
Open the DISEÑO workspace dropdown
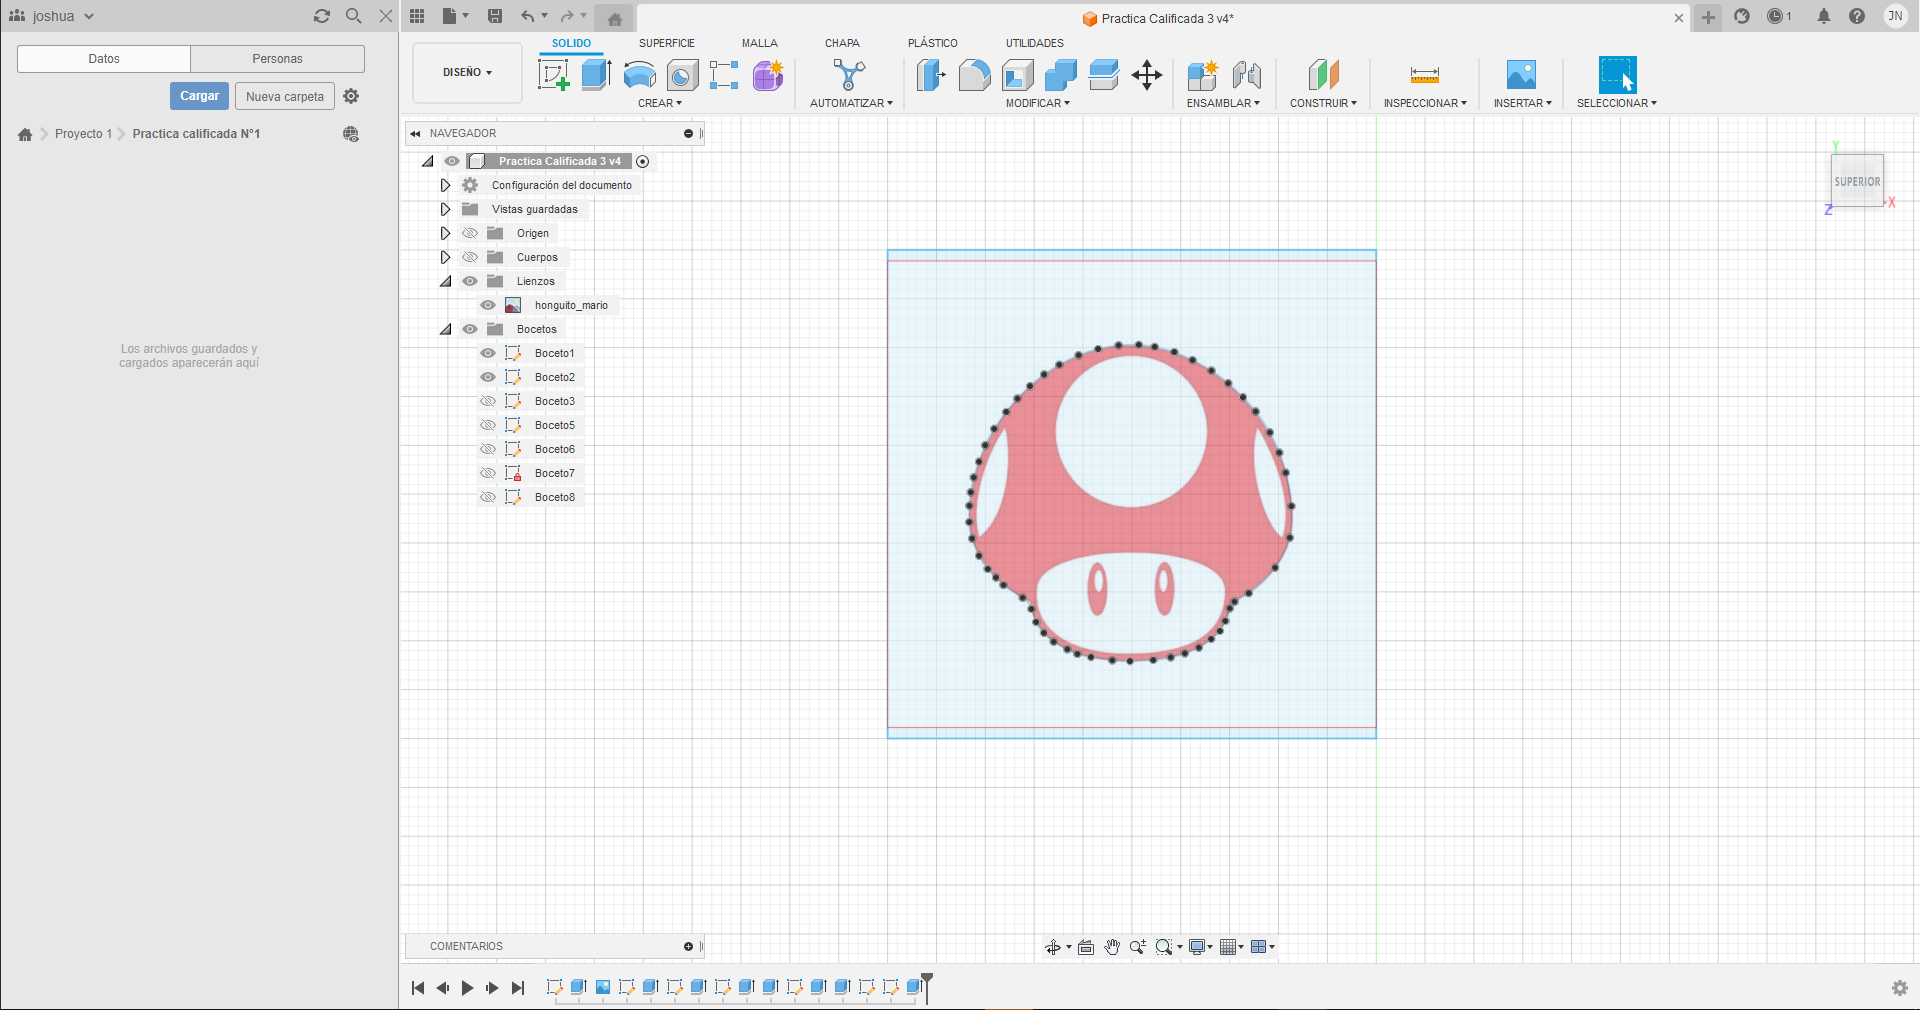coord(467,73)
